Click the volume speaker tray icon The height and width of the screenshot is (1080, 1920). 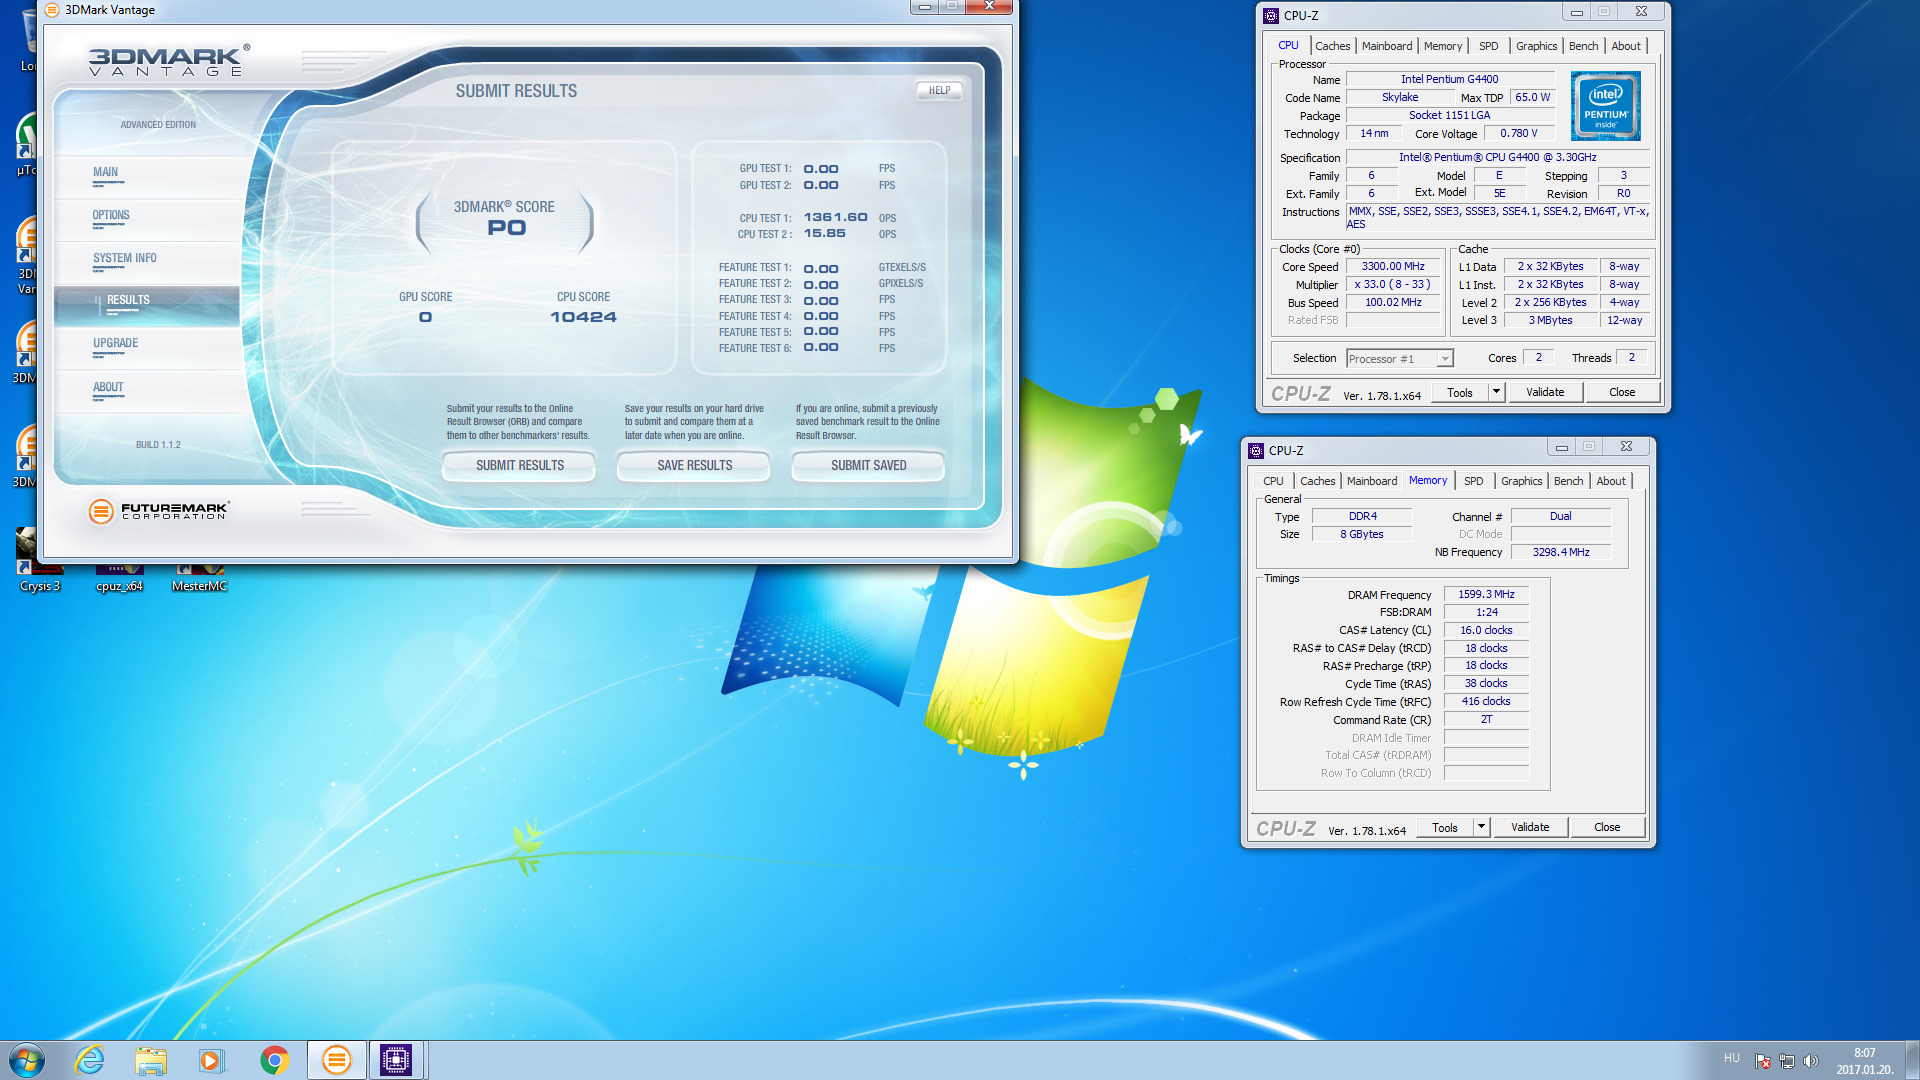pos(1810,1061)
